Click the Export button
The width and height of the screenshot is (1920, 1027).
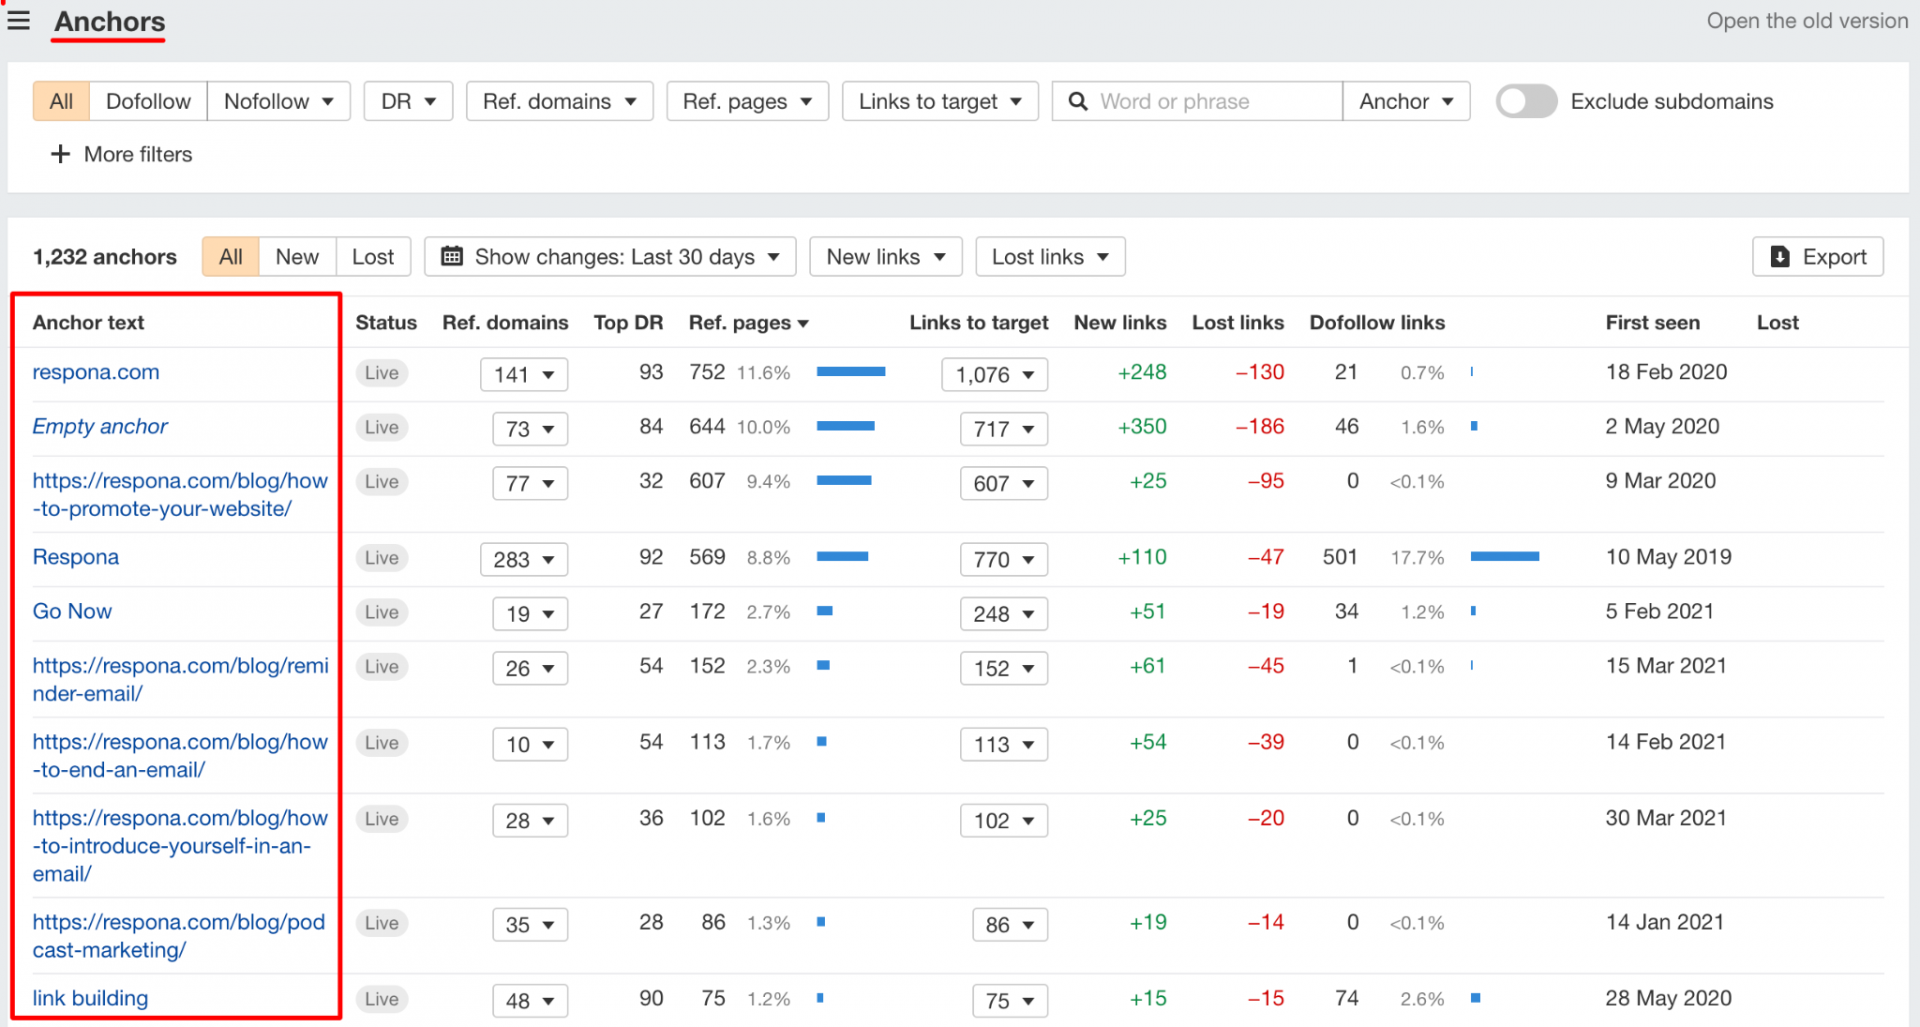click(1817, 257)
